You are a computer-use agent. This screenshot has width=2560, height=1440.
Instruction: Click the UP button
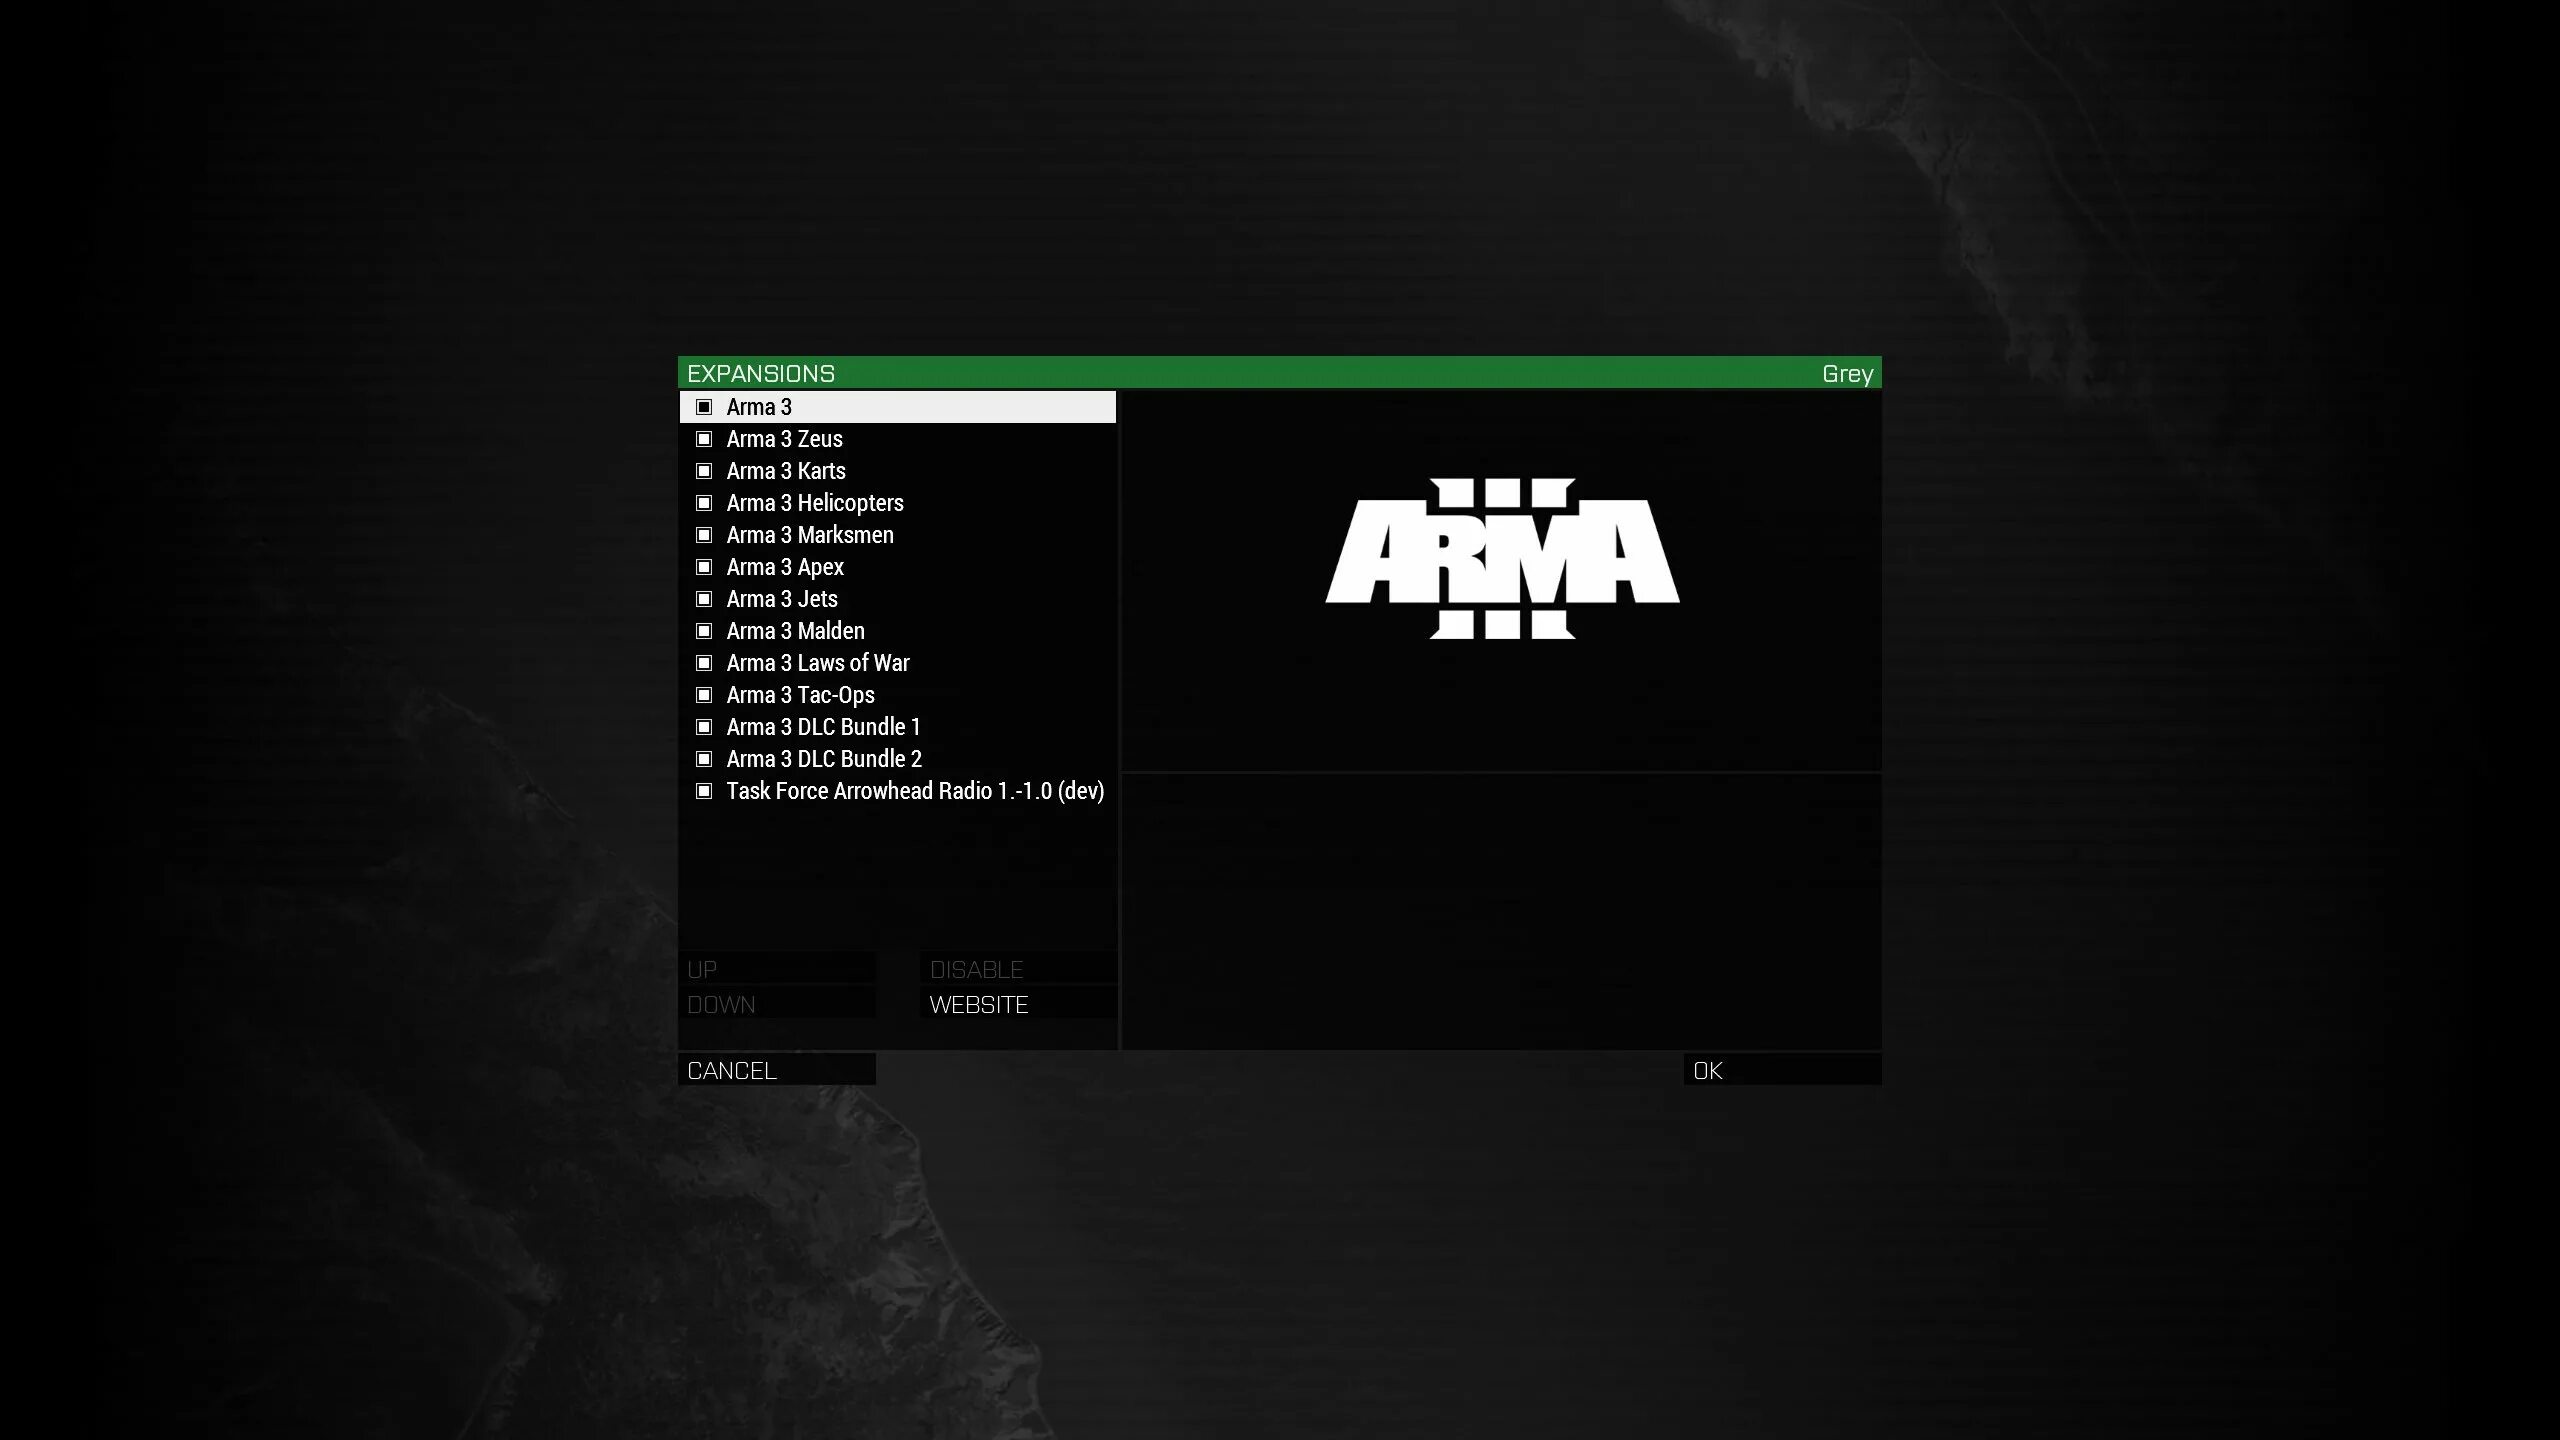777,969
